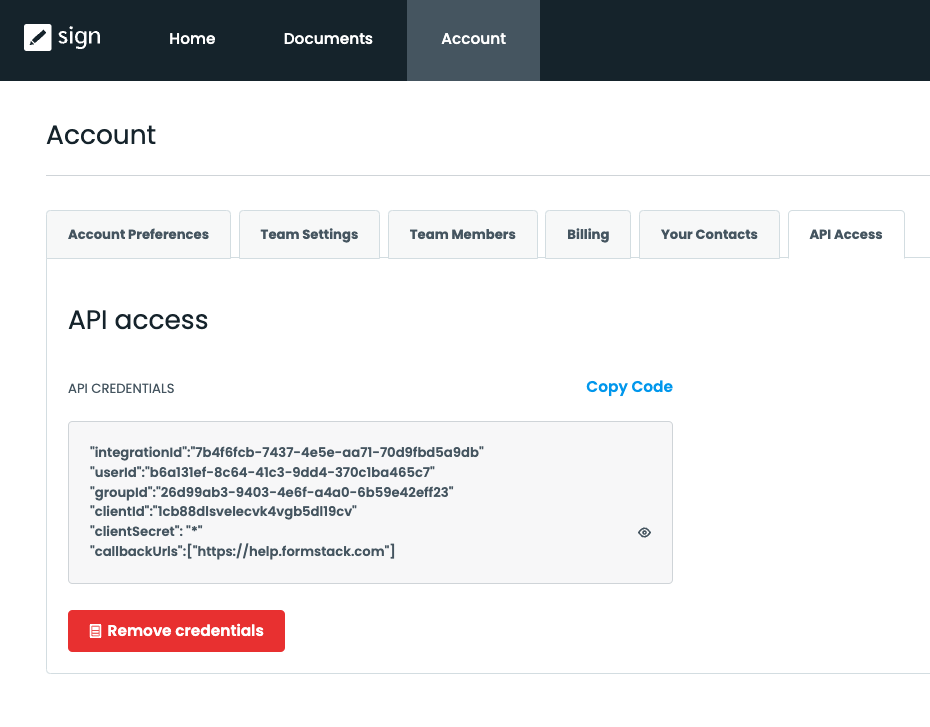Click the Account menu item in navigation bar
Screen dimensions: 930x727
473,39
